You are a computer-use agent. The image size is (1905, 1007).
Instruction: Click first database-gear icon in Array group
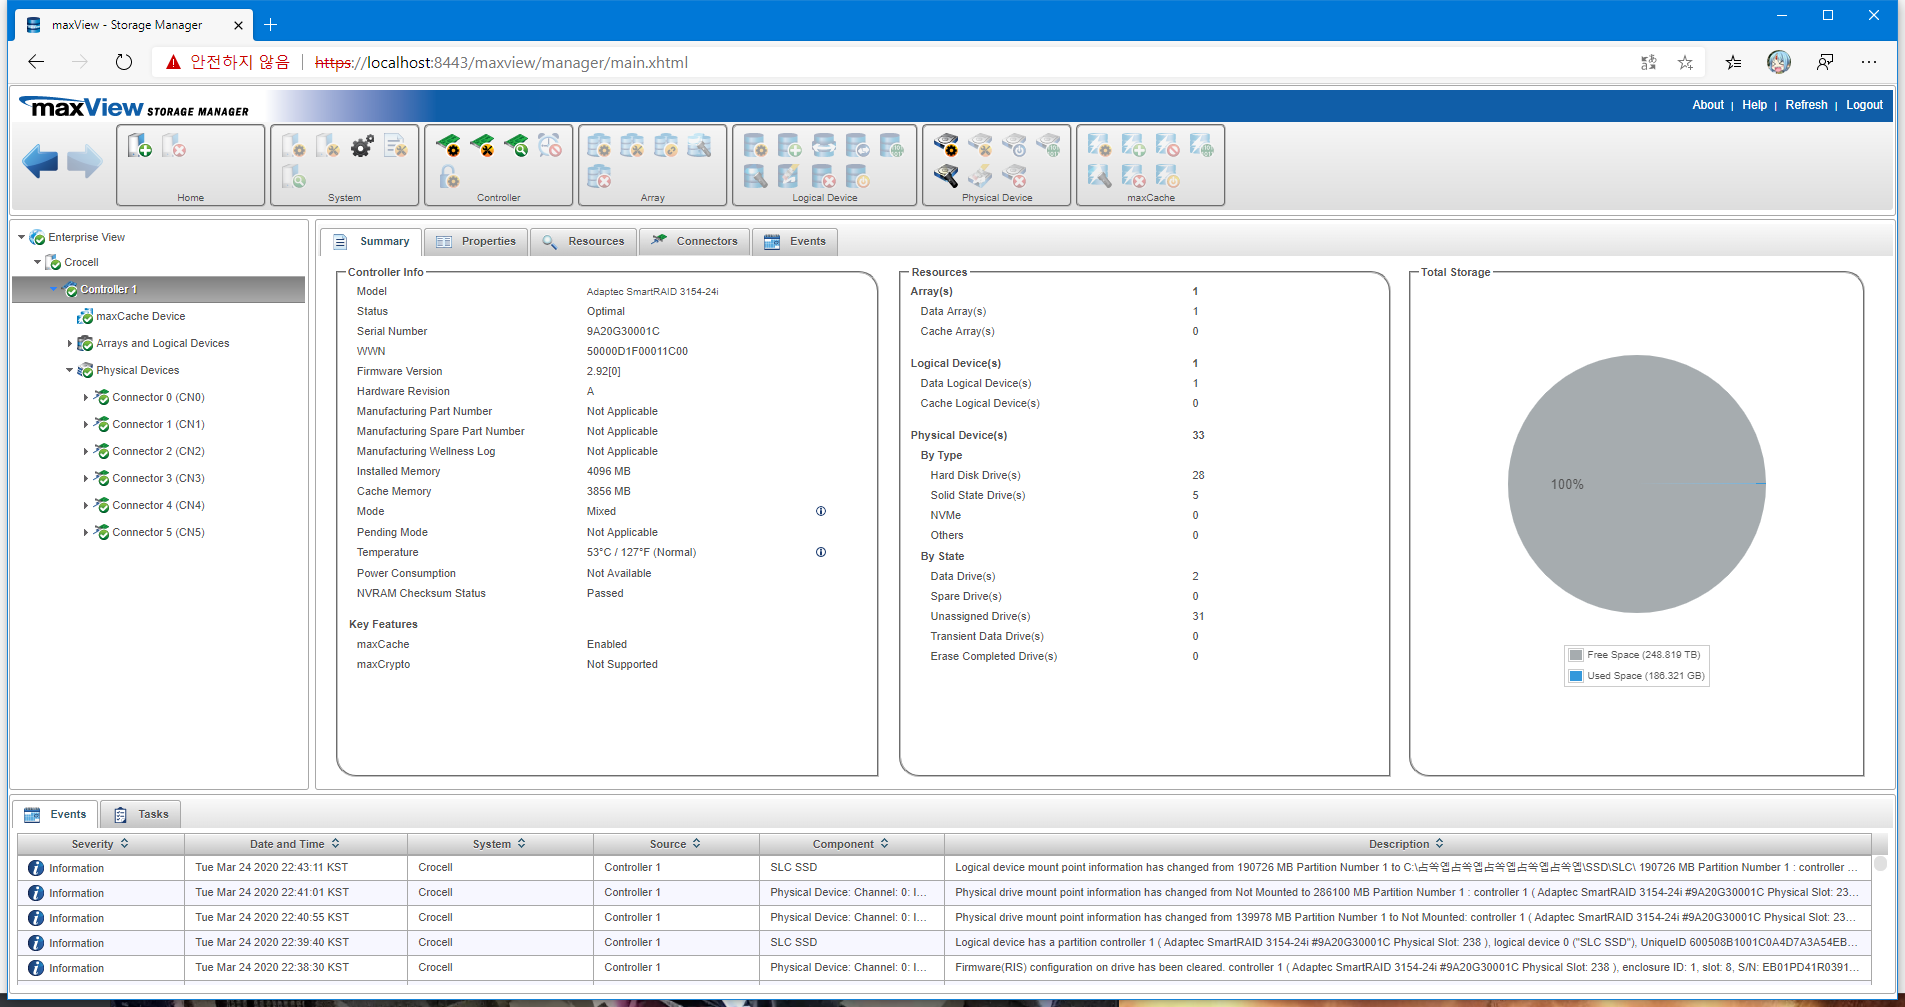tap(599, 147)
